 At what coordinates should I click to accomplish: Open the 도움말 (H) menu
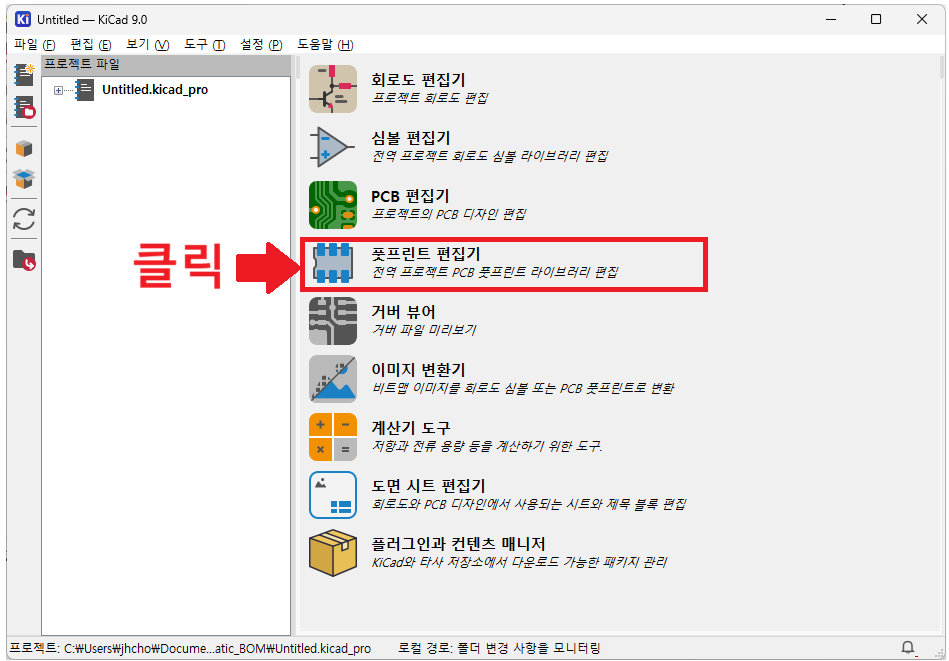pos(326,45)
